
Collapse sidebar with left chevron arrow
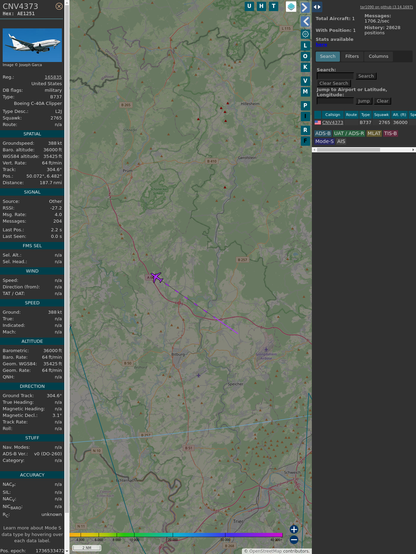coord(305,21)
